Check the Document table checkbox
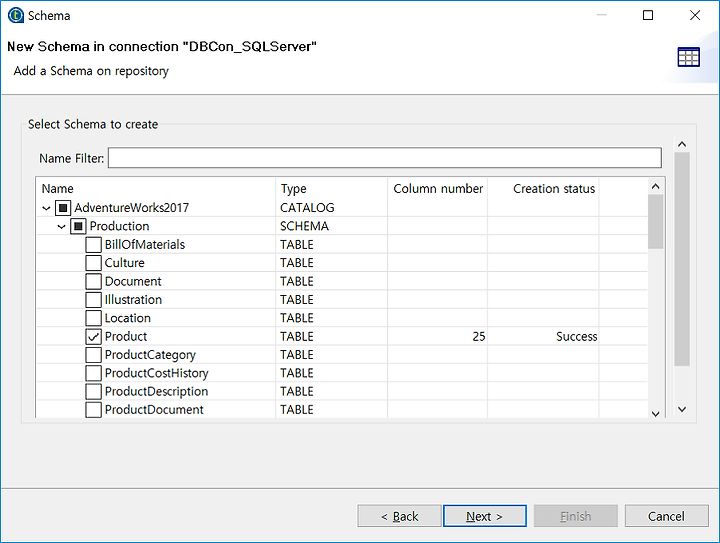720x543 pixels. click(x=93, y=281)
